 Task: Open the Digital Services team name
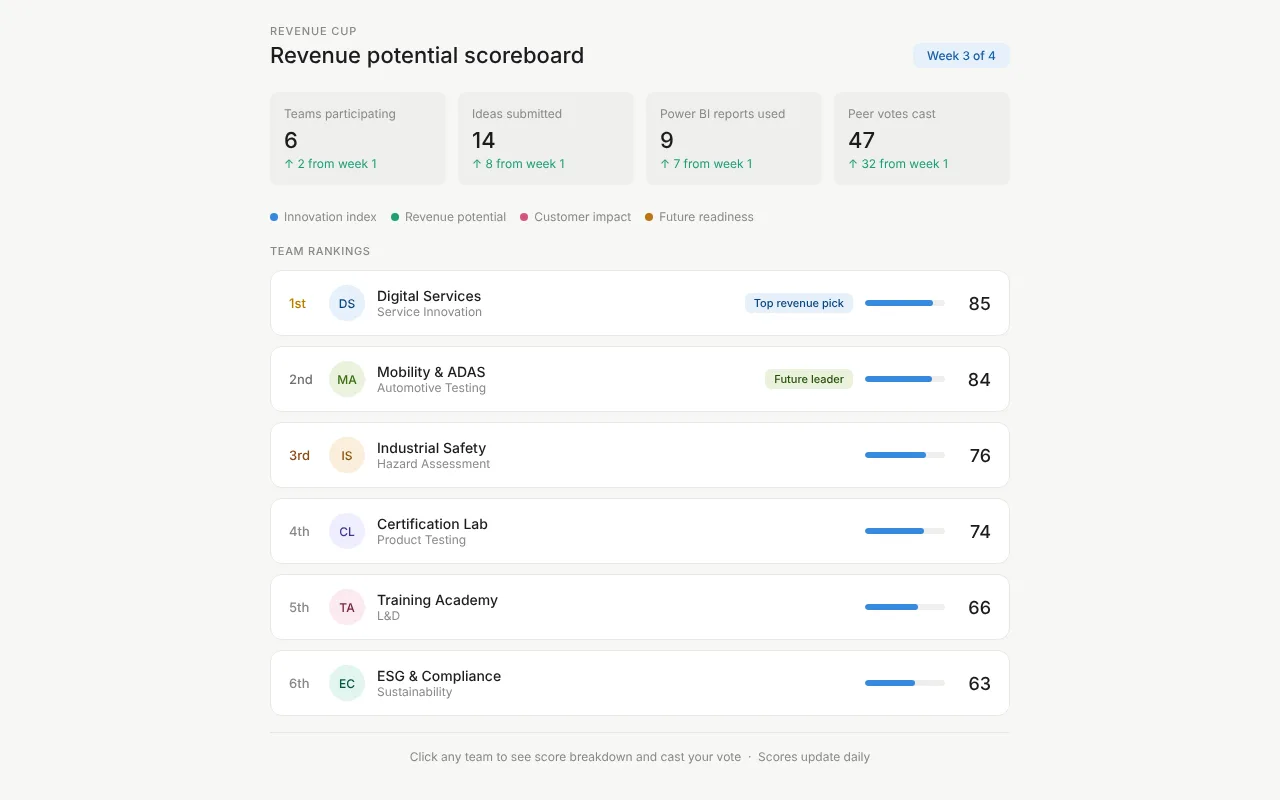(429, 296)
